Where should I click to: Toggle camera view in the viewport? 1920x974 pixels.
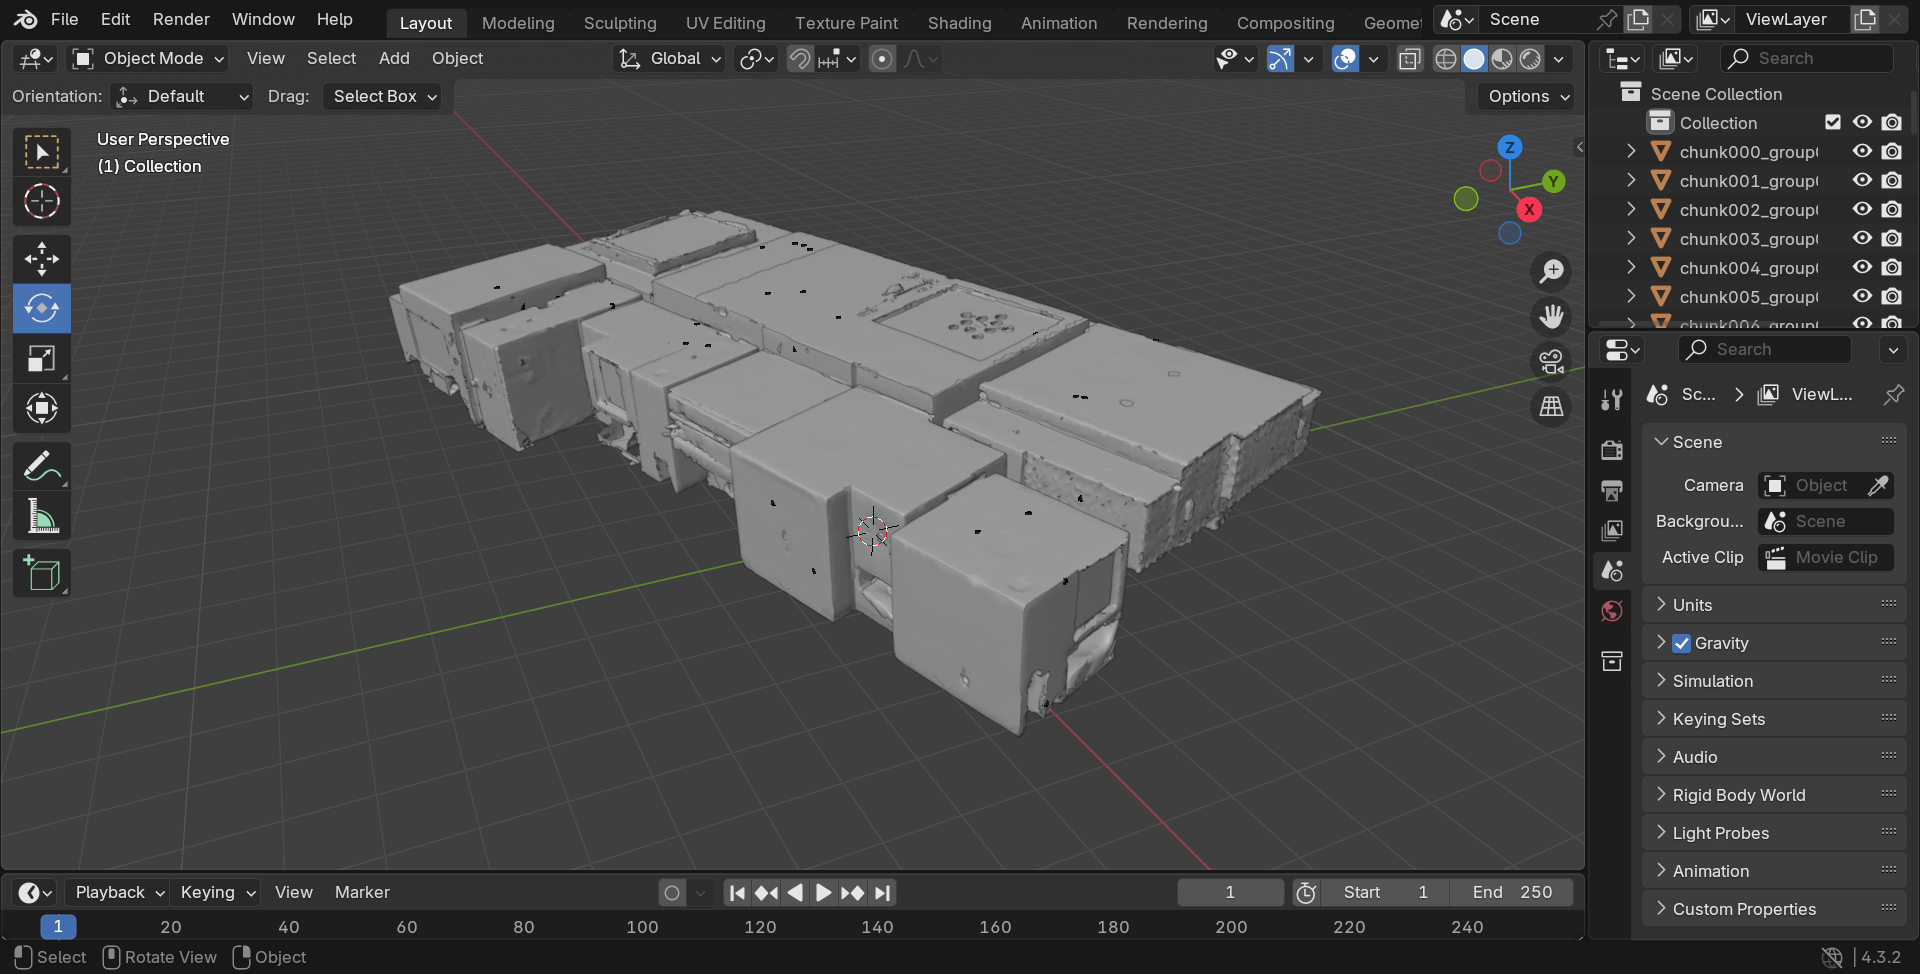[x=1551, y=361]
